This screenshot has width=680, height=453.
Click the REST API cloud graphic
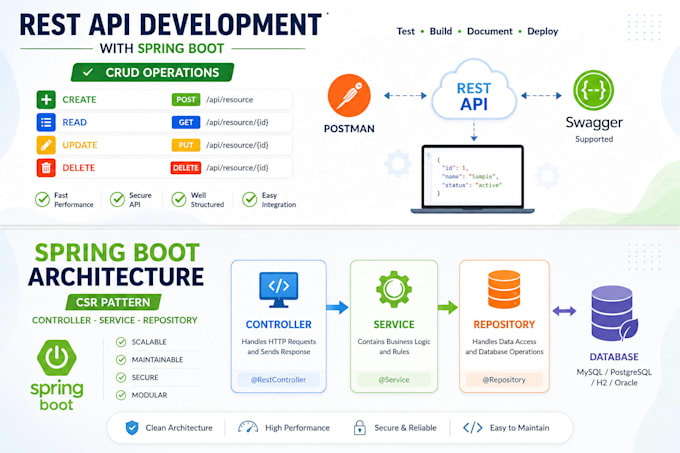tap(474, 91)
